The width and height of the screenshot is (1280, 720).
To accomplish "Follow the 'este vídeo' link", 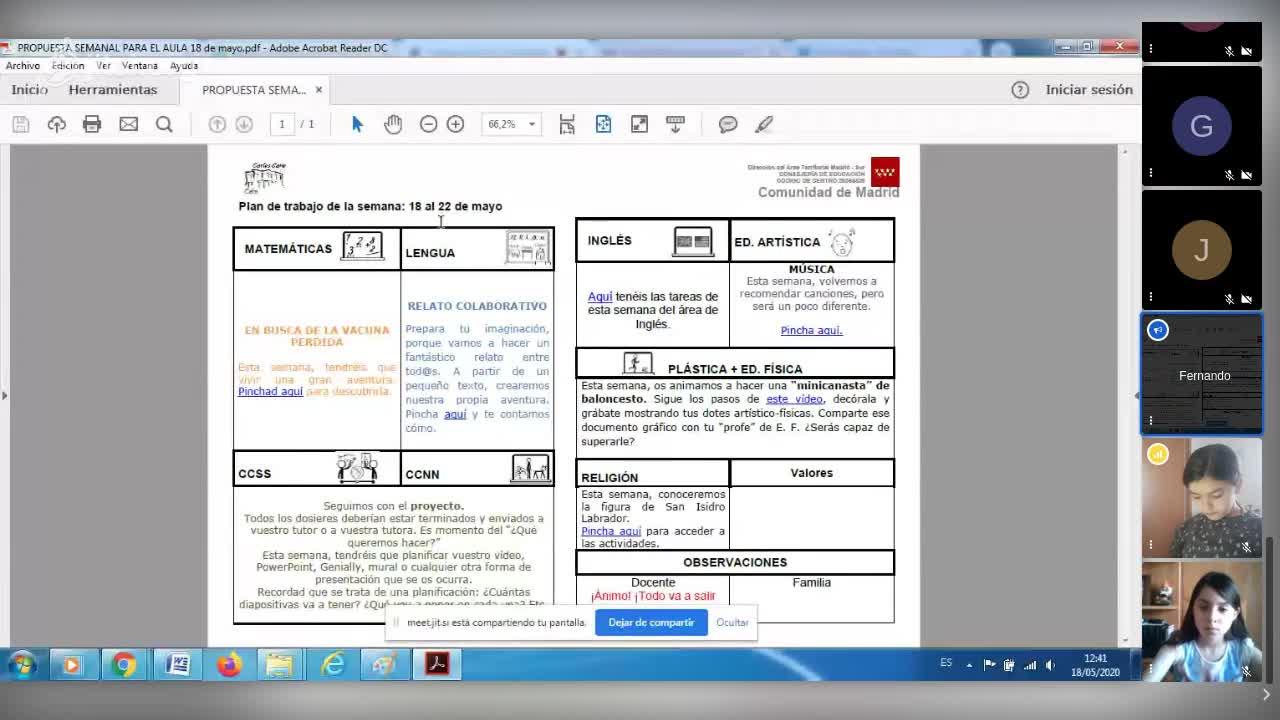I will click(794, 399).
